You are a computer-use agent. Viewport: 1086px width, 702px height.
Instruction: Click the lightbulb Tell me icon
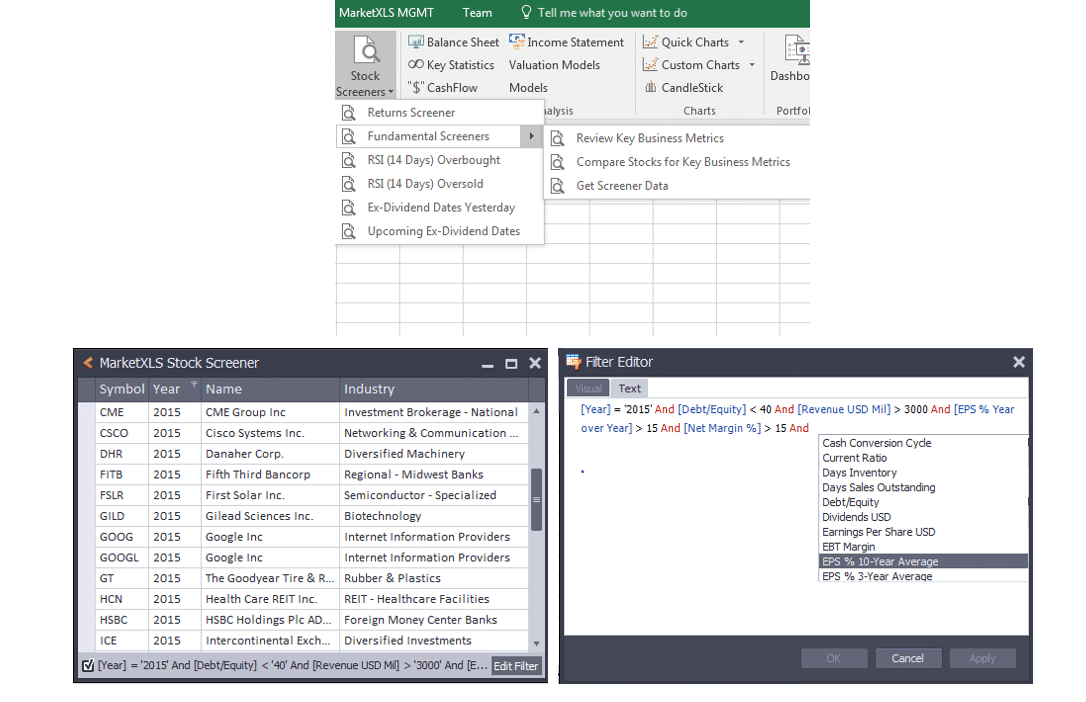click(x=526, y=12)
